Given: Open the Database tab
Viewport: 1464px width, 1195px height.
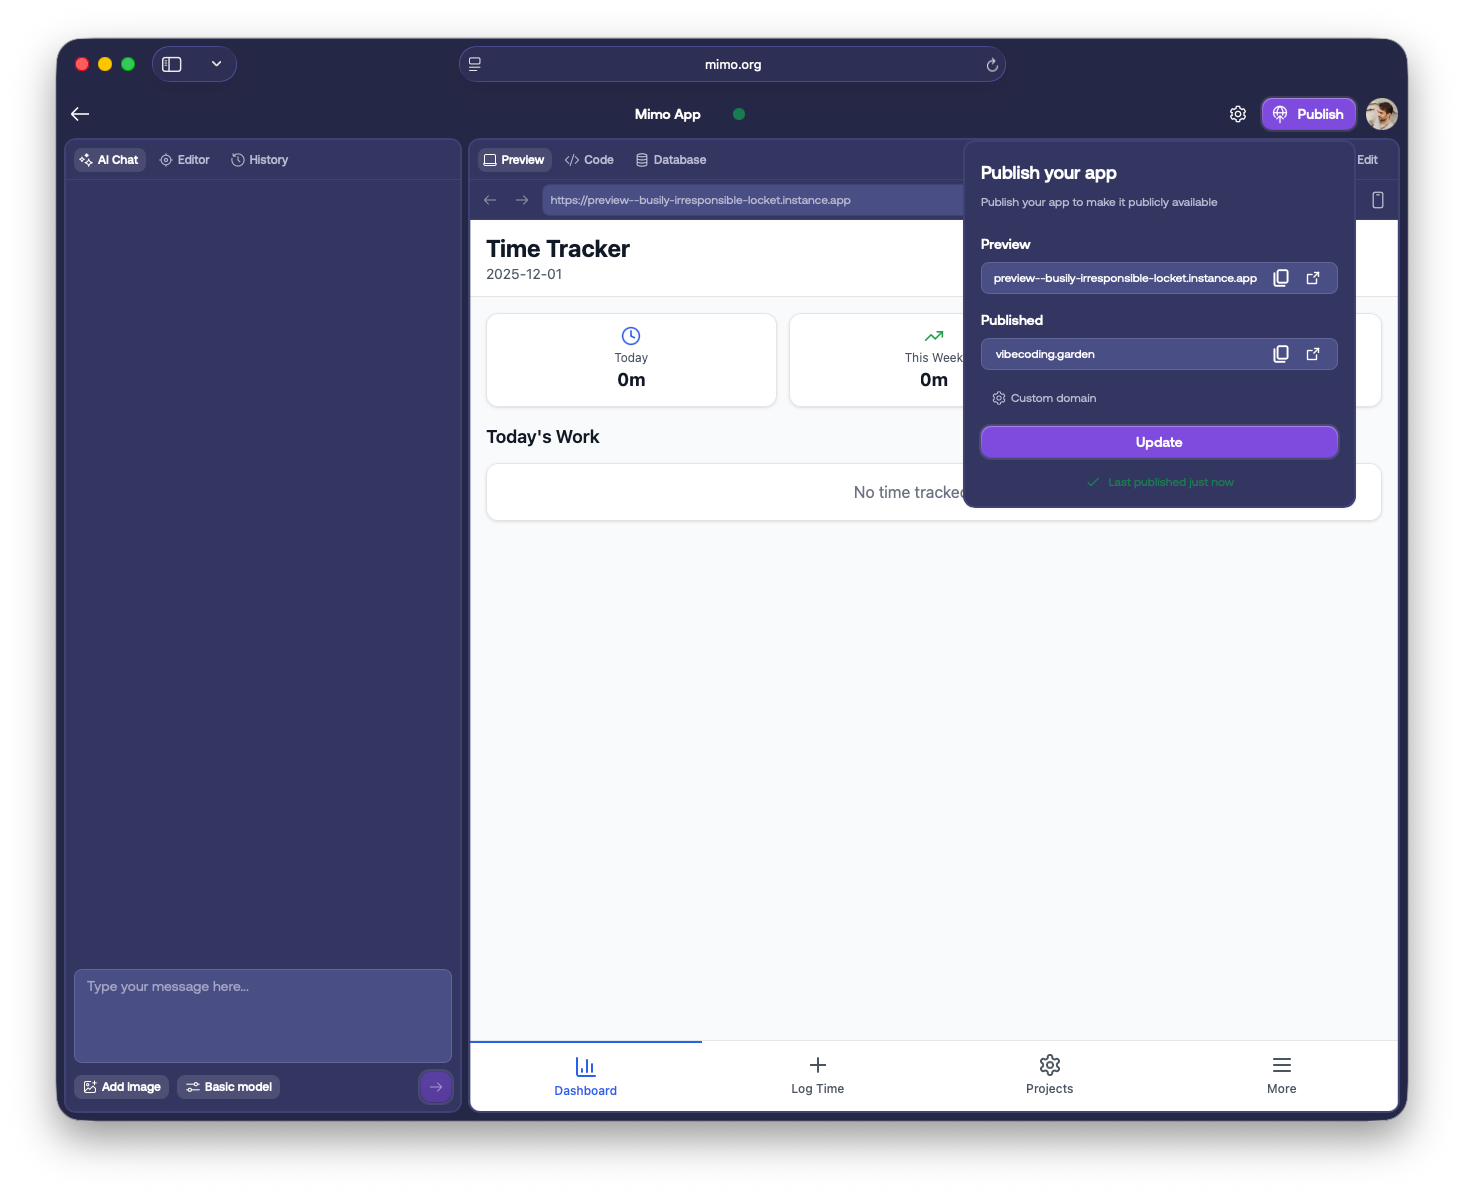Looking at the screenshot, I should pyautogui.click(x=670, y=160).
